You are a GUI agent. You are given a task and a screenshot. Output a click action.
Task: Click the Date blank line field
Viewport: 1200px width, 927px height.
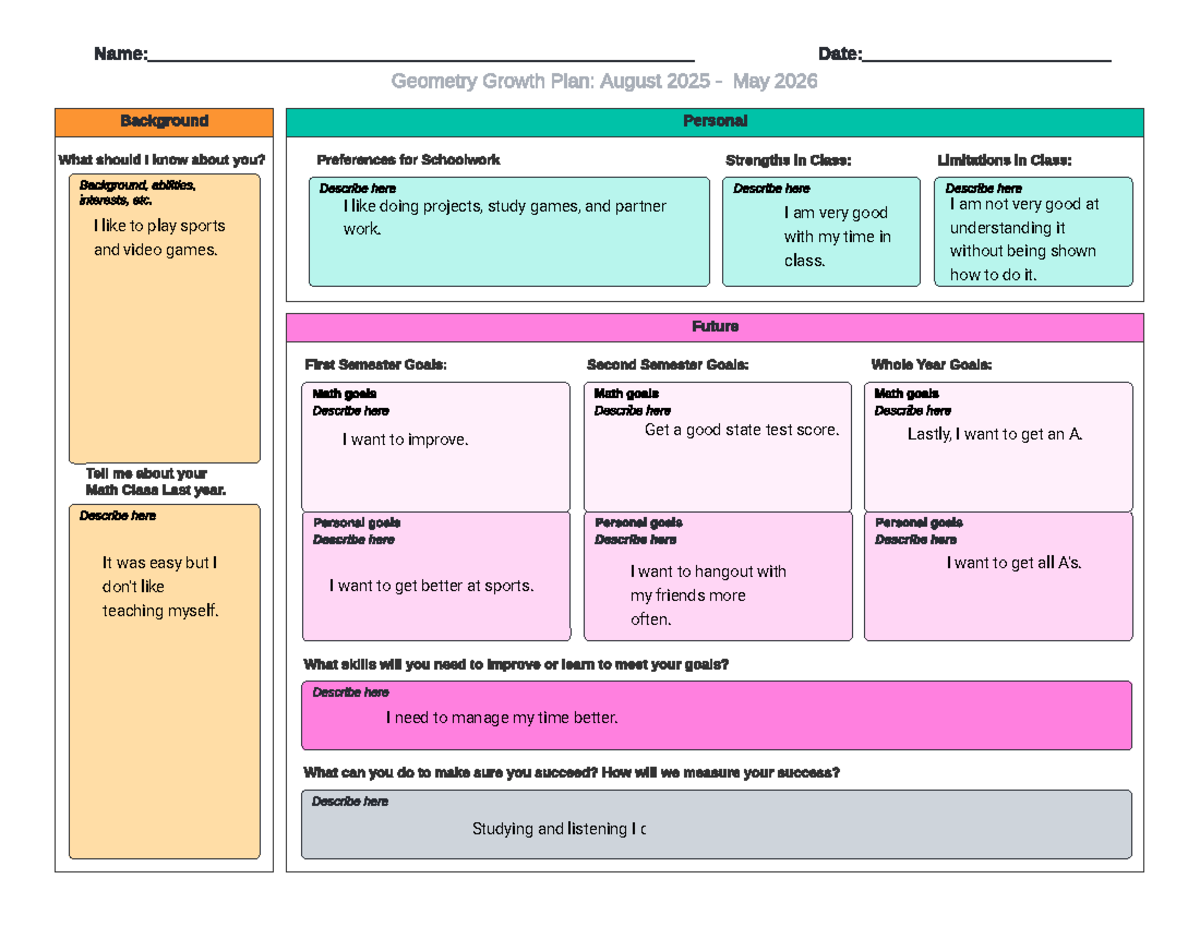tap(986, 54)
